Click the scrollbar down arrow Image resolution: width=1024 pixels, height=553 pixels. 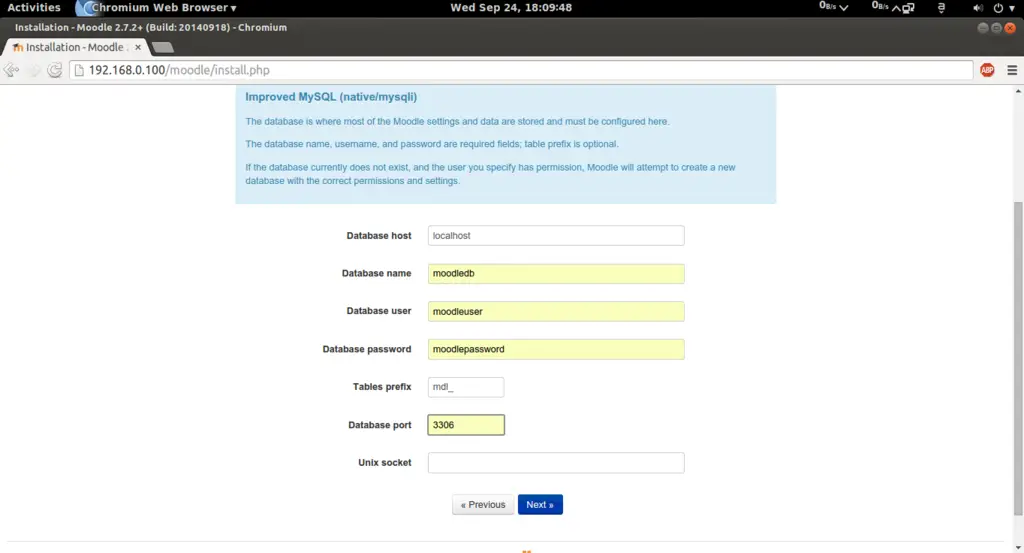[x=1018, y=548]
